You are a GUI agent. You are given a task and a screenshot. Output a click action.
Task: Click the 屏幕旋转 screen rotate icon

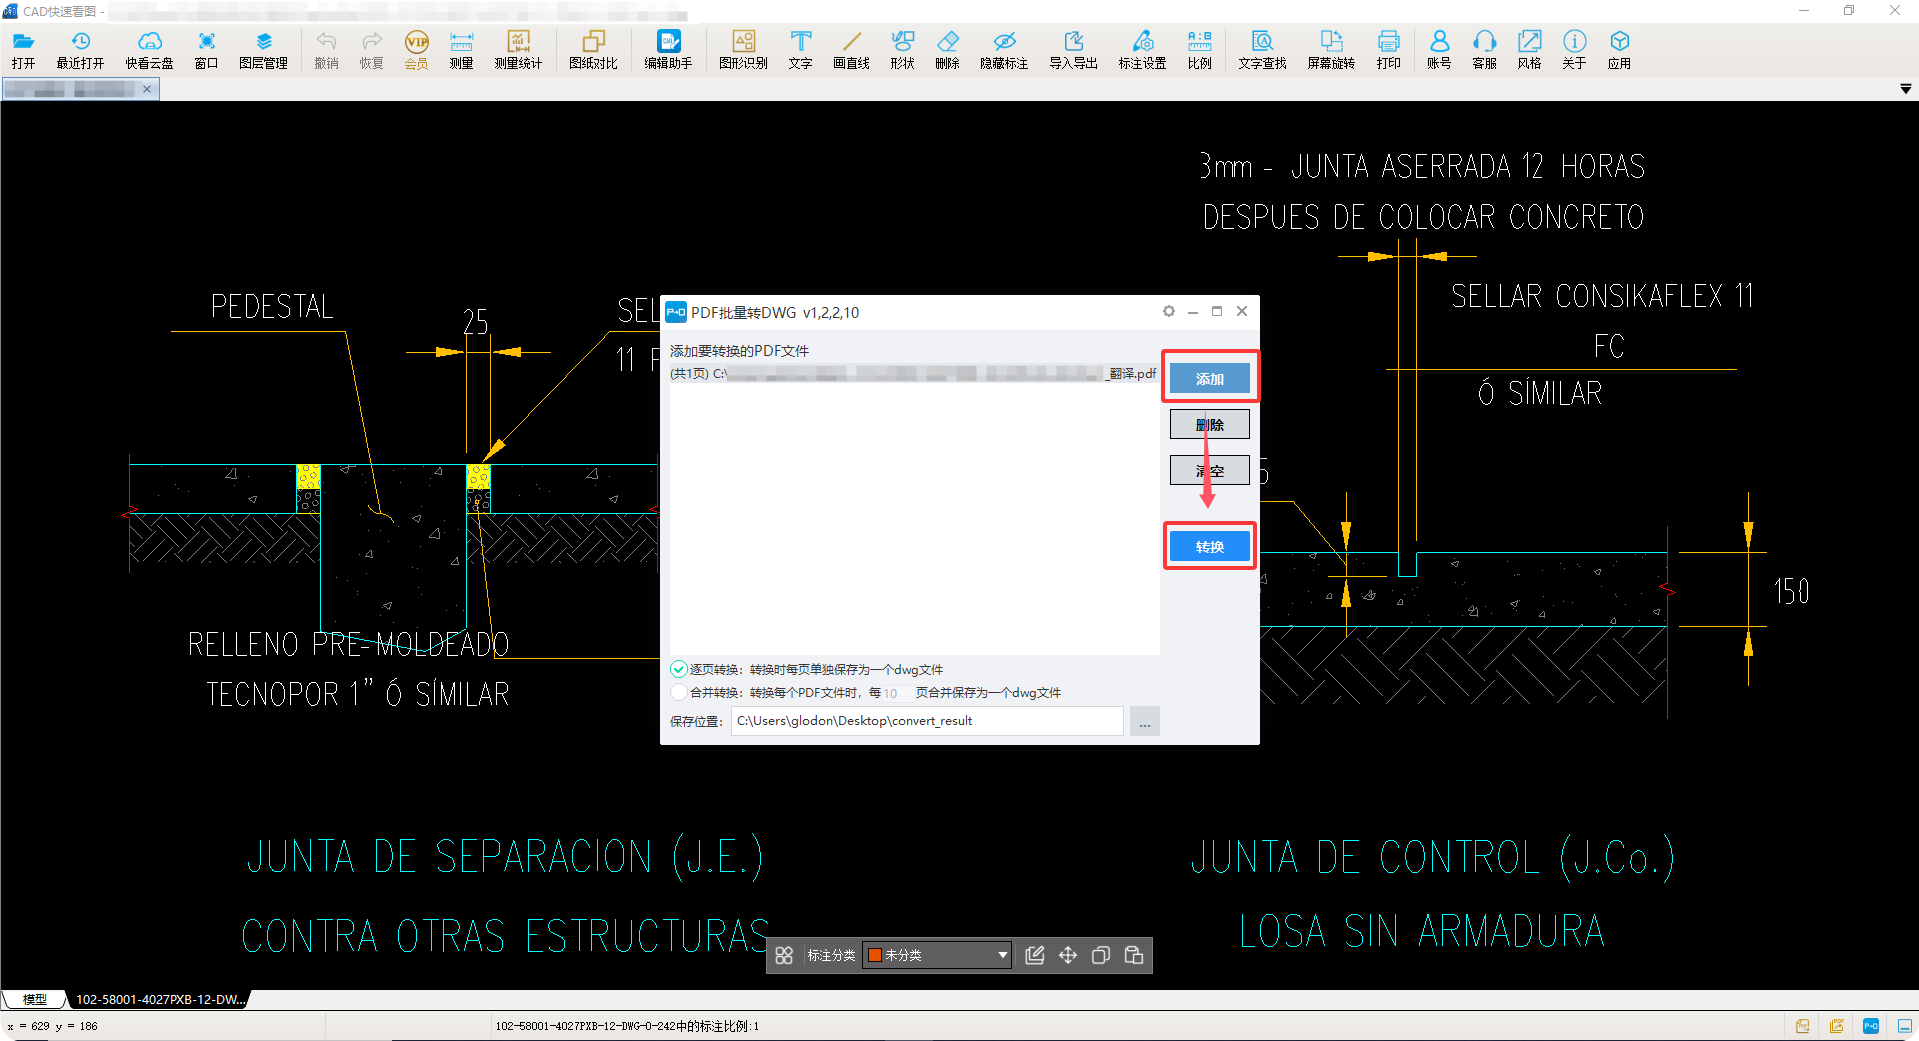1331,49
